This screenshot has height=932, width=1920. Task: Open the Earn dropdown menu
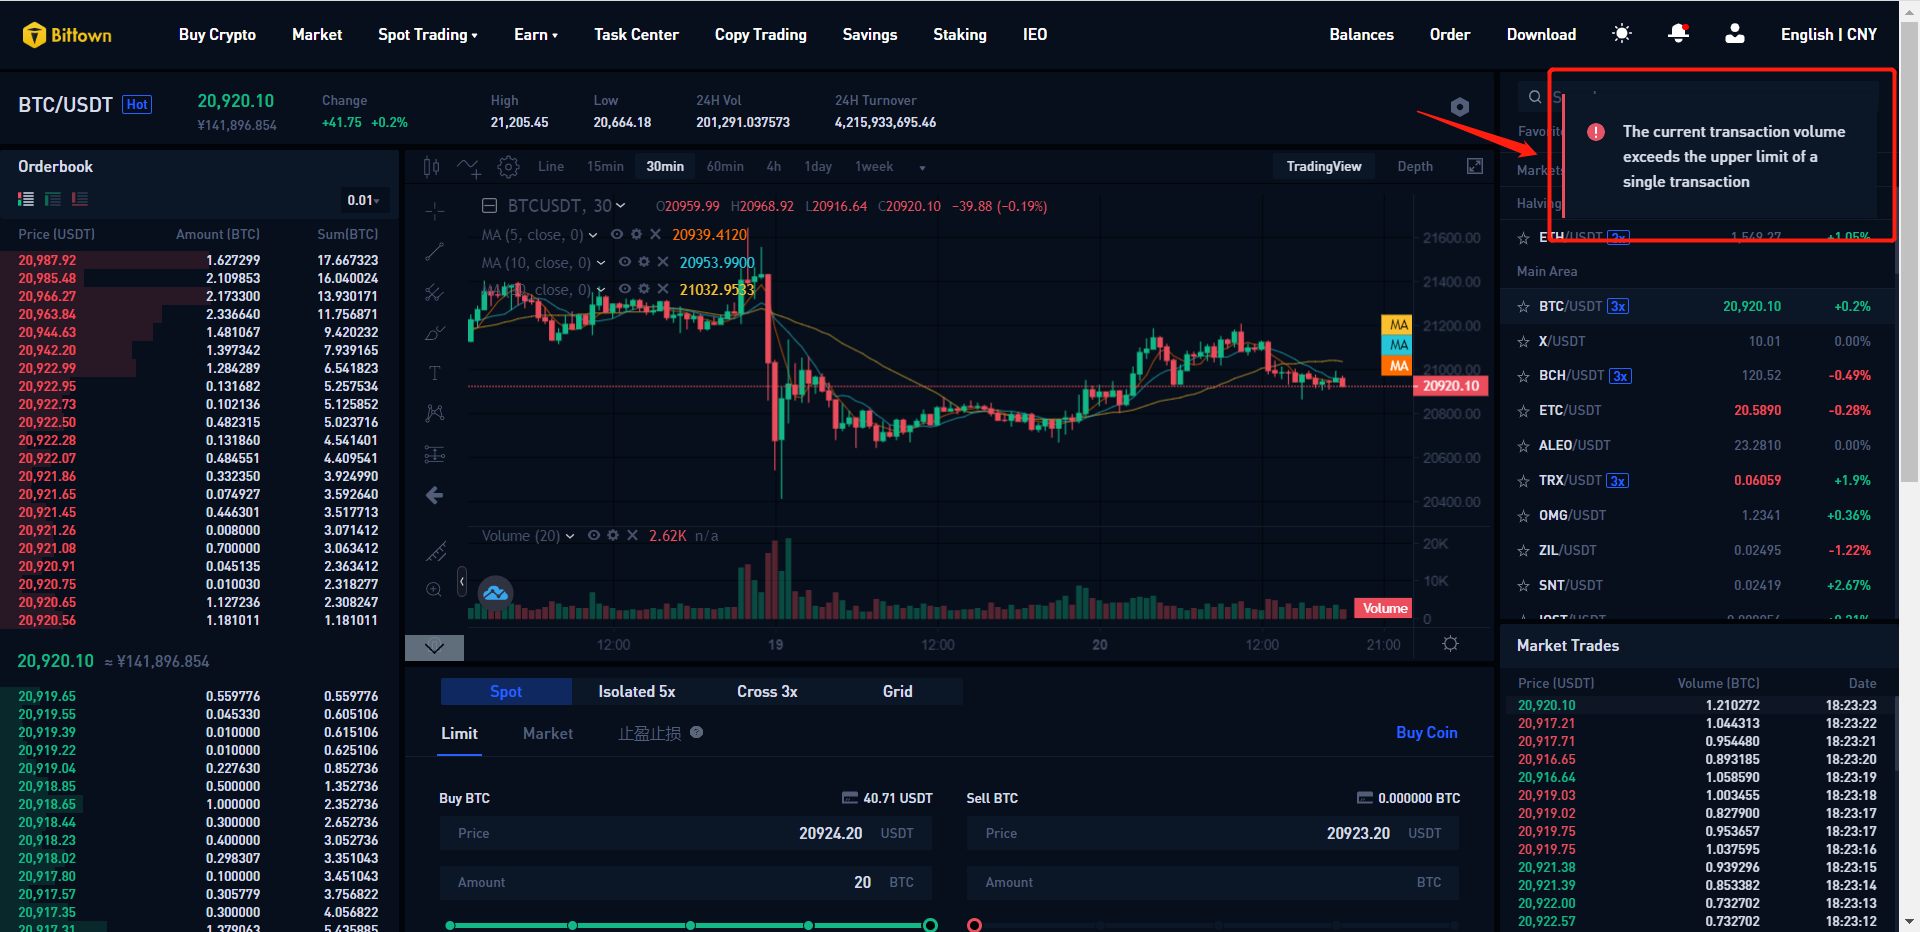pyautogui.click(x=536, y=34)
